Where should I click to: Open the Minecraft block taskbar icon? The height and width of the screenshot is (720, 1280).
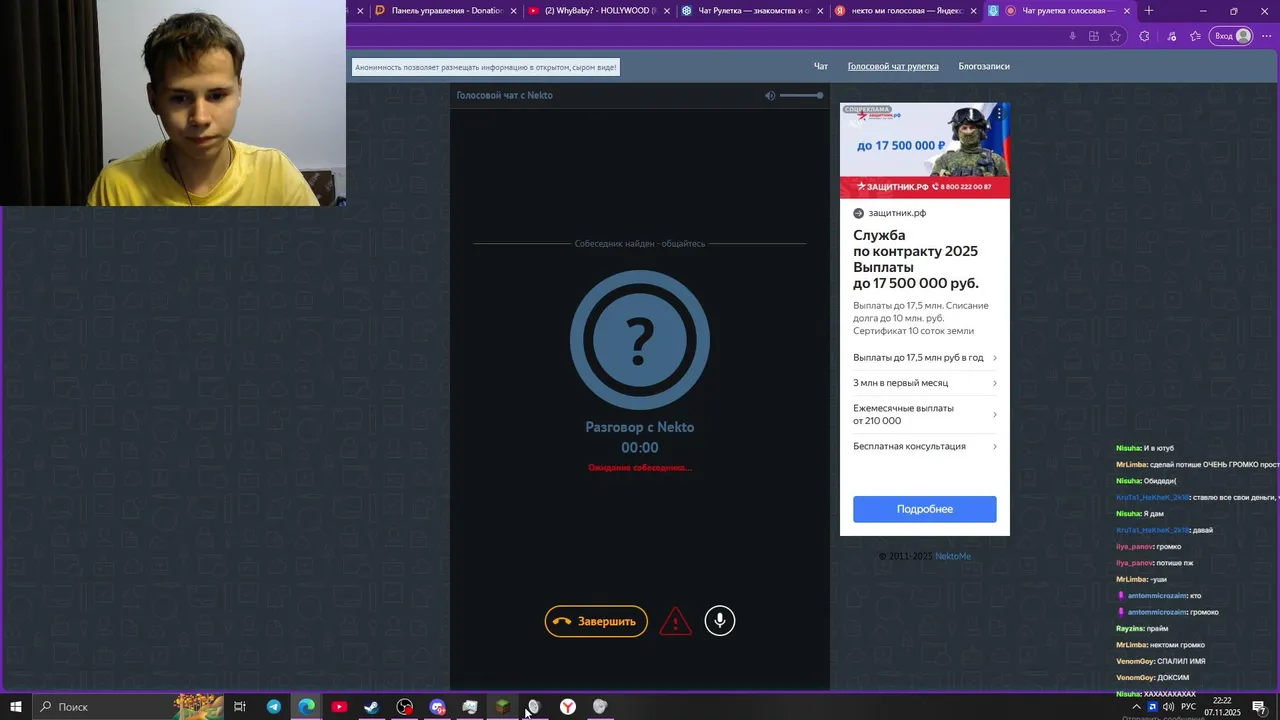point(502,707)
